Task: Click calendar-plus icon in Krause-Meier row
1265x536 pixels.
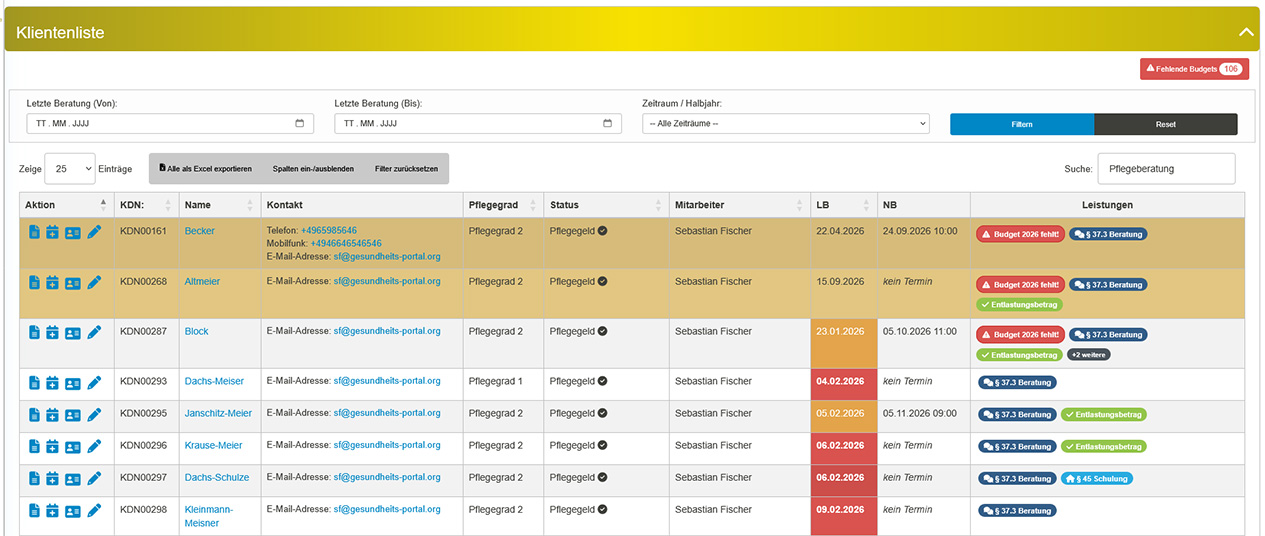Action: coord(52,447)
